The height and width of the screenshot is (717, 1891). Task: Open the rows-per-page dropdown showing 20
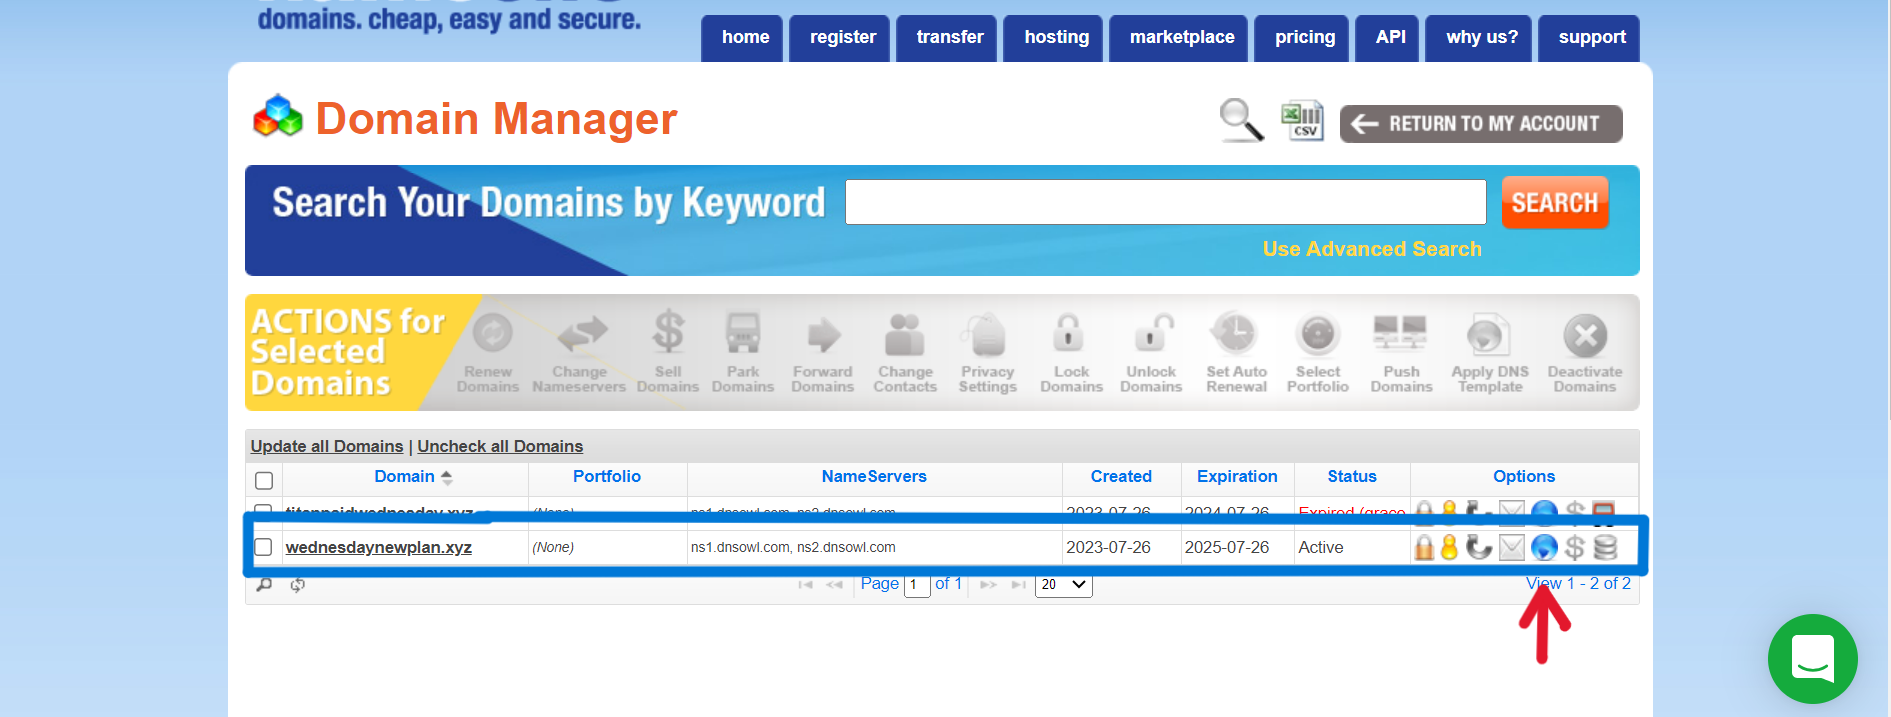(1063, 585)
